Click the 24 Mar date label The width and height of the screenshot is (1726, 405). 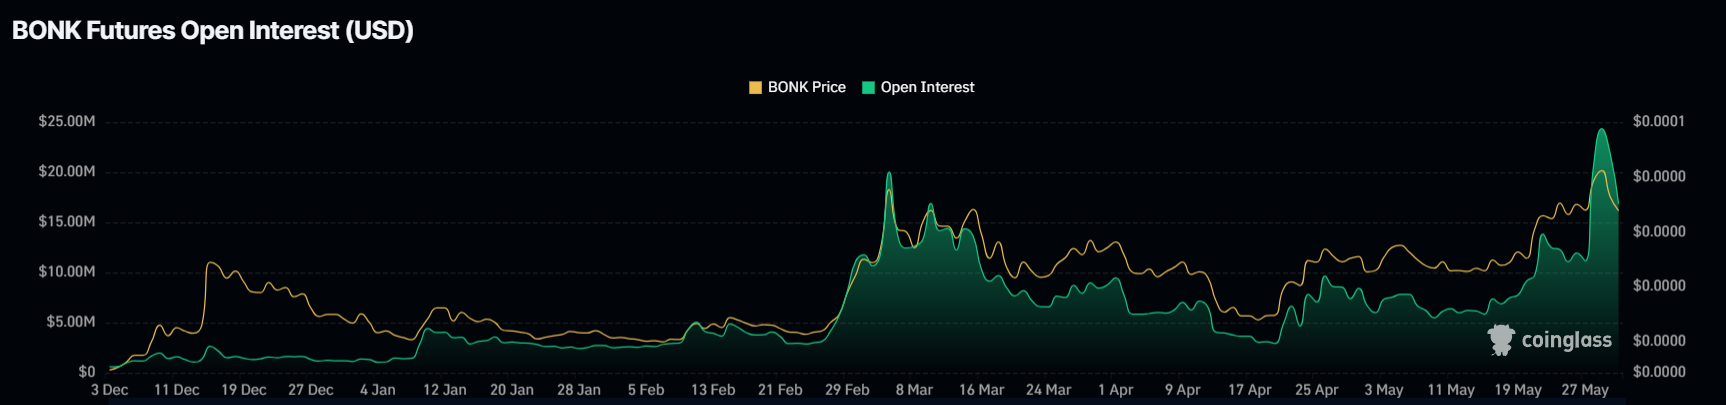pyautogui.click(x=1049, y=390)
